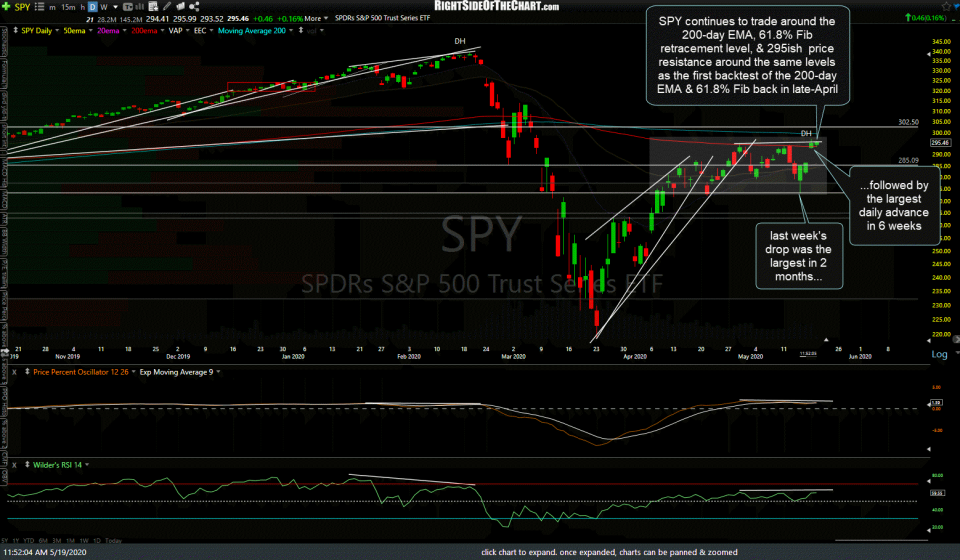
Task: Open Price Percent Oscillator 12 26 dropdown
Action: coord(133,371)
